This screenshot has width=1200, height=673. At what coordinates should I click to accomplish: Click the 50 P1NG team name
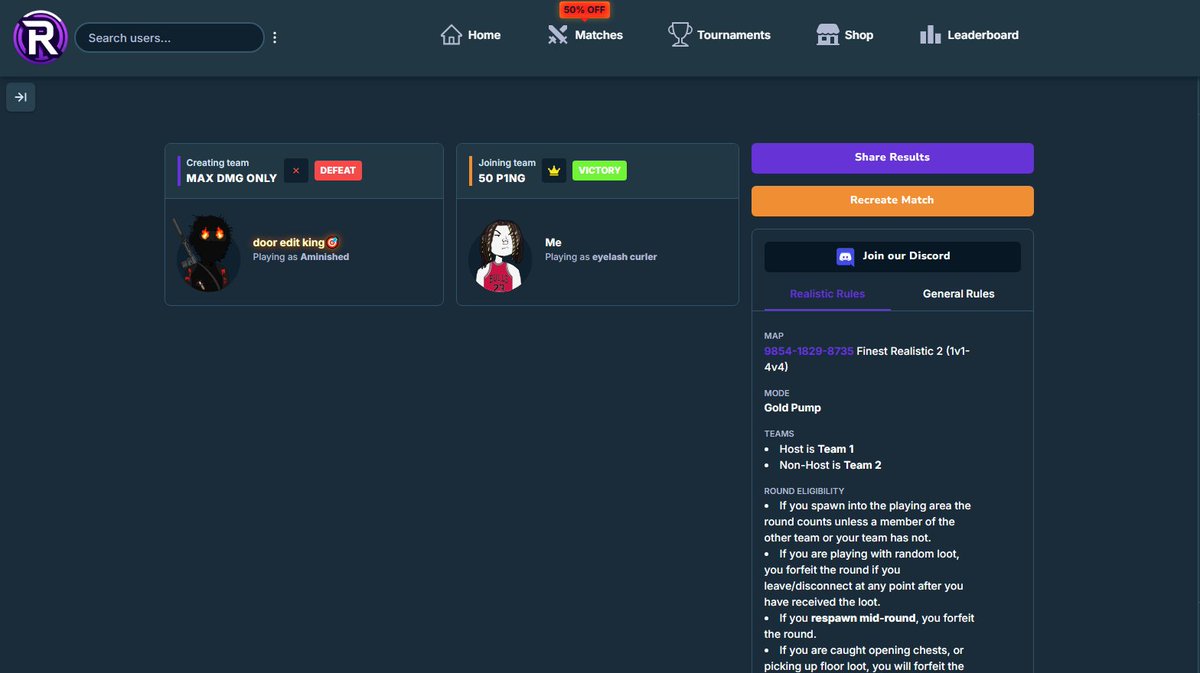tap(502, 178)
